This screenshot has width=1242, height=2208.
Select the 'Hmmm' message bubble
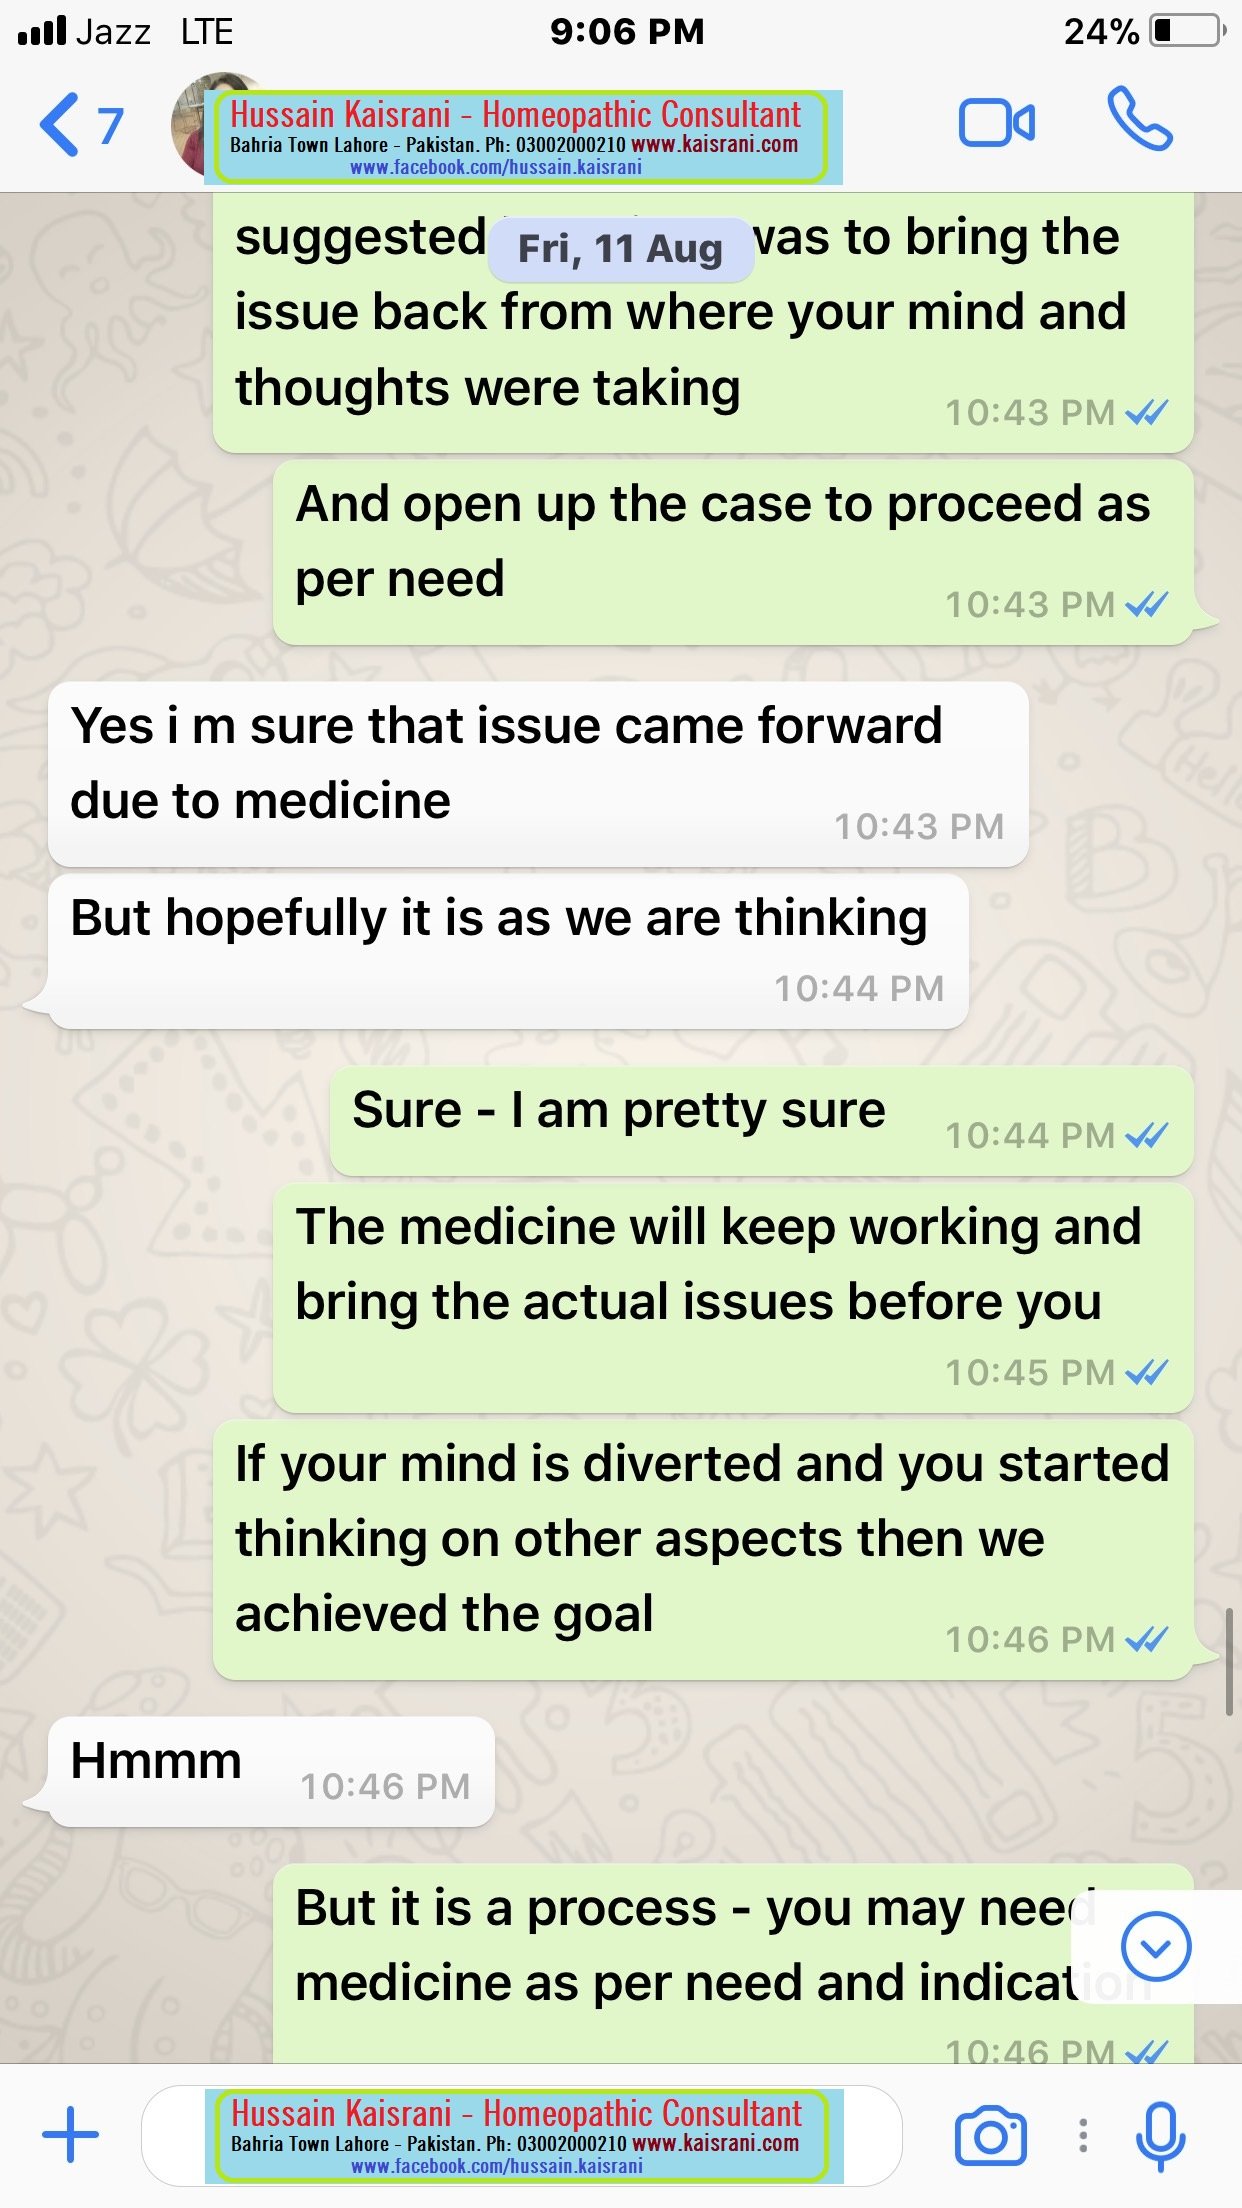[x=271, y=1772]
